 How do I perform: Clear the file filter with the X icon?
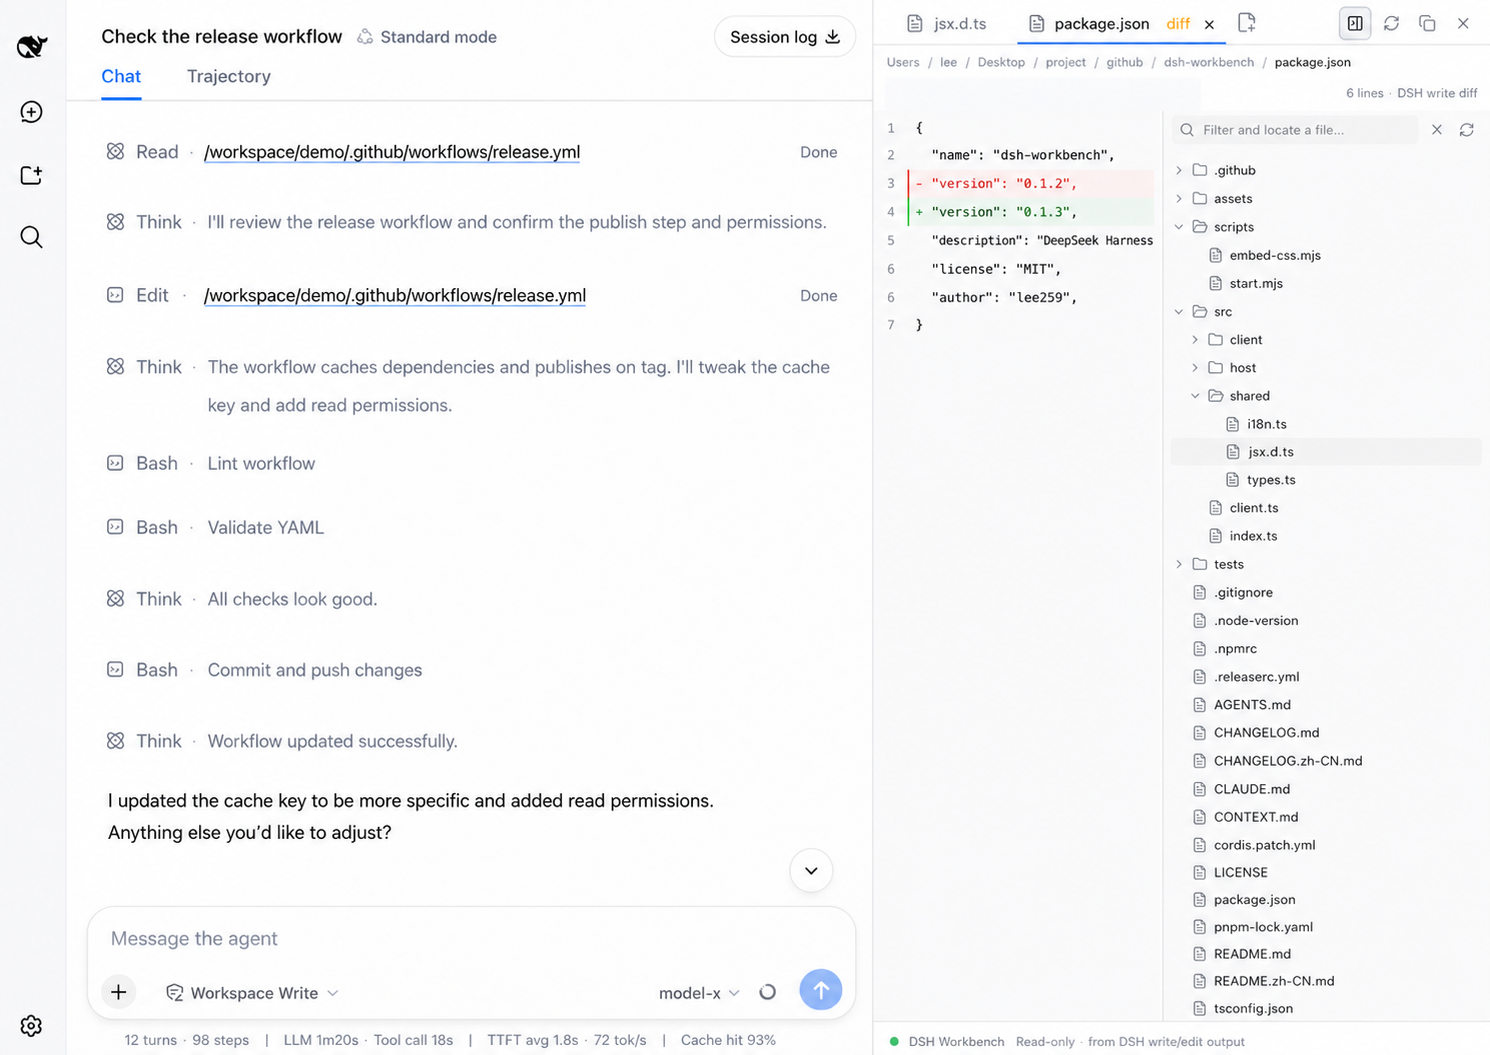[x=1437, y=130]
